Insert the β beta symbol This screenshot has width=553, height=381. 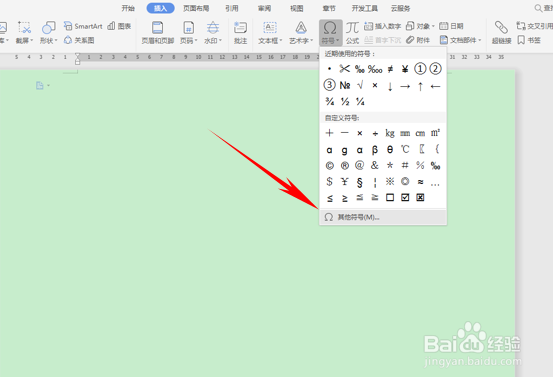[375, 150]
